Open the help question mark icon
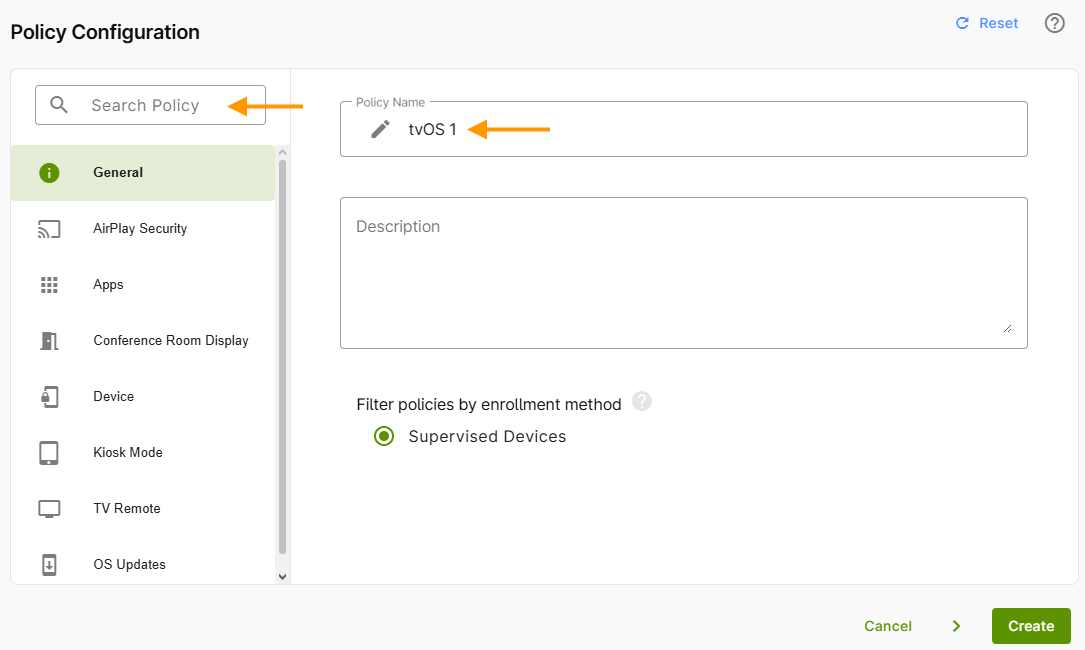 pyautogui.click(x=1054, y=24)
